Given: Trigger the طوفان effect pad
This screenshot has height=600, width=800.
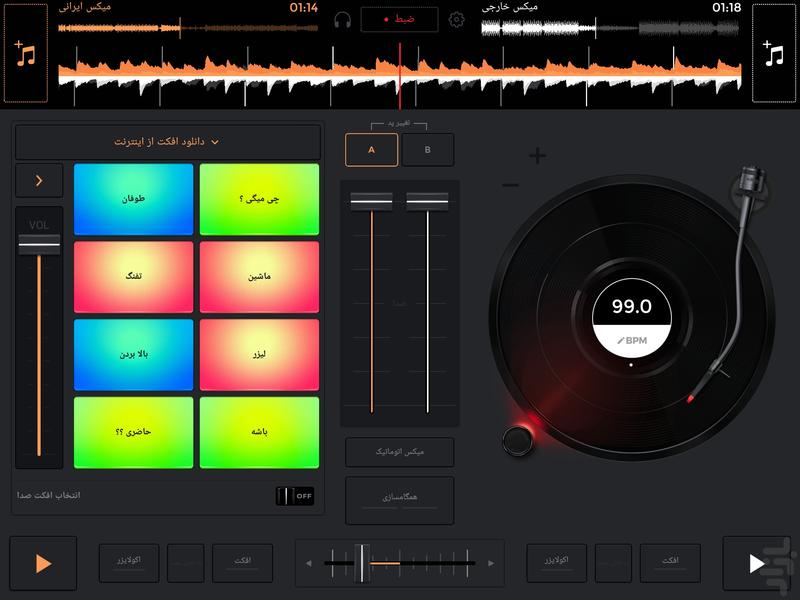Looking at the screenshot, I should (x=133, y=199).
